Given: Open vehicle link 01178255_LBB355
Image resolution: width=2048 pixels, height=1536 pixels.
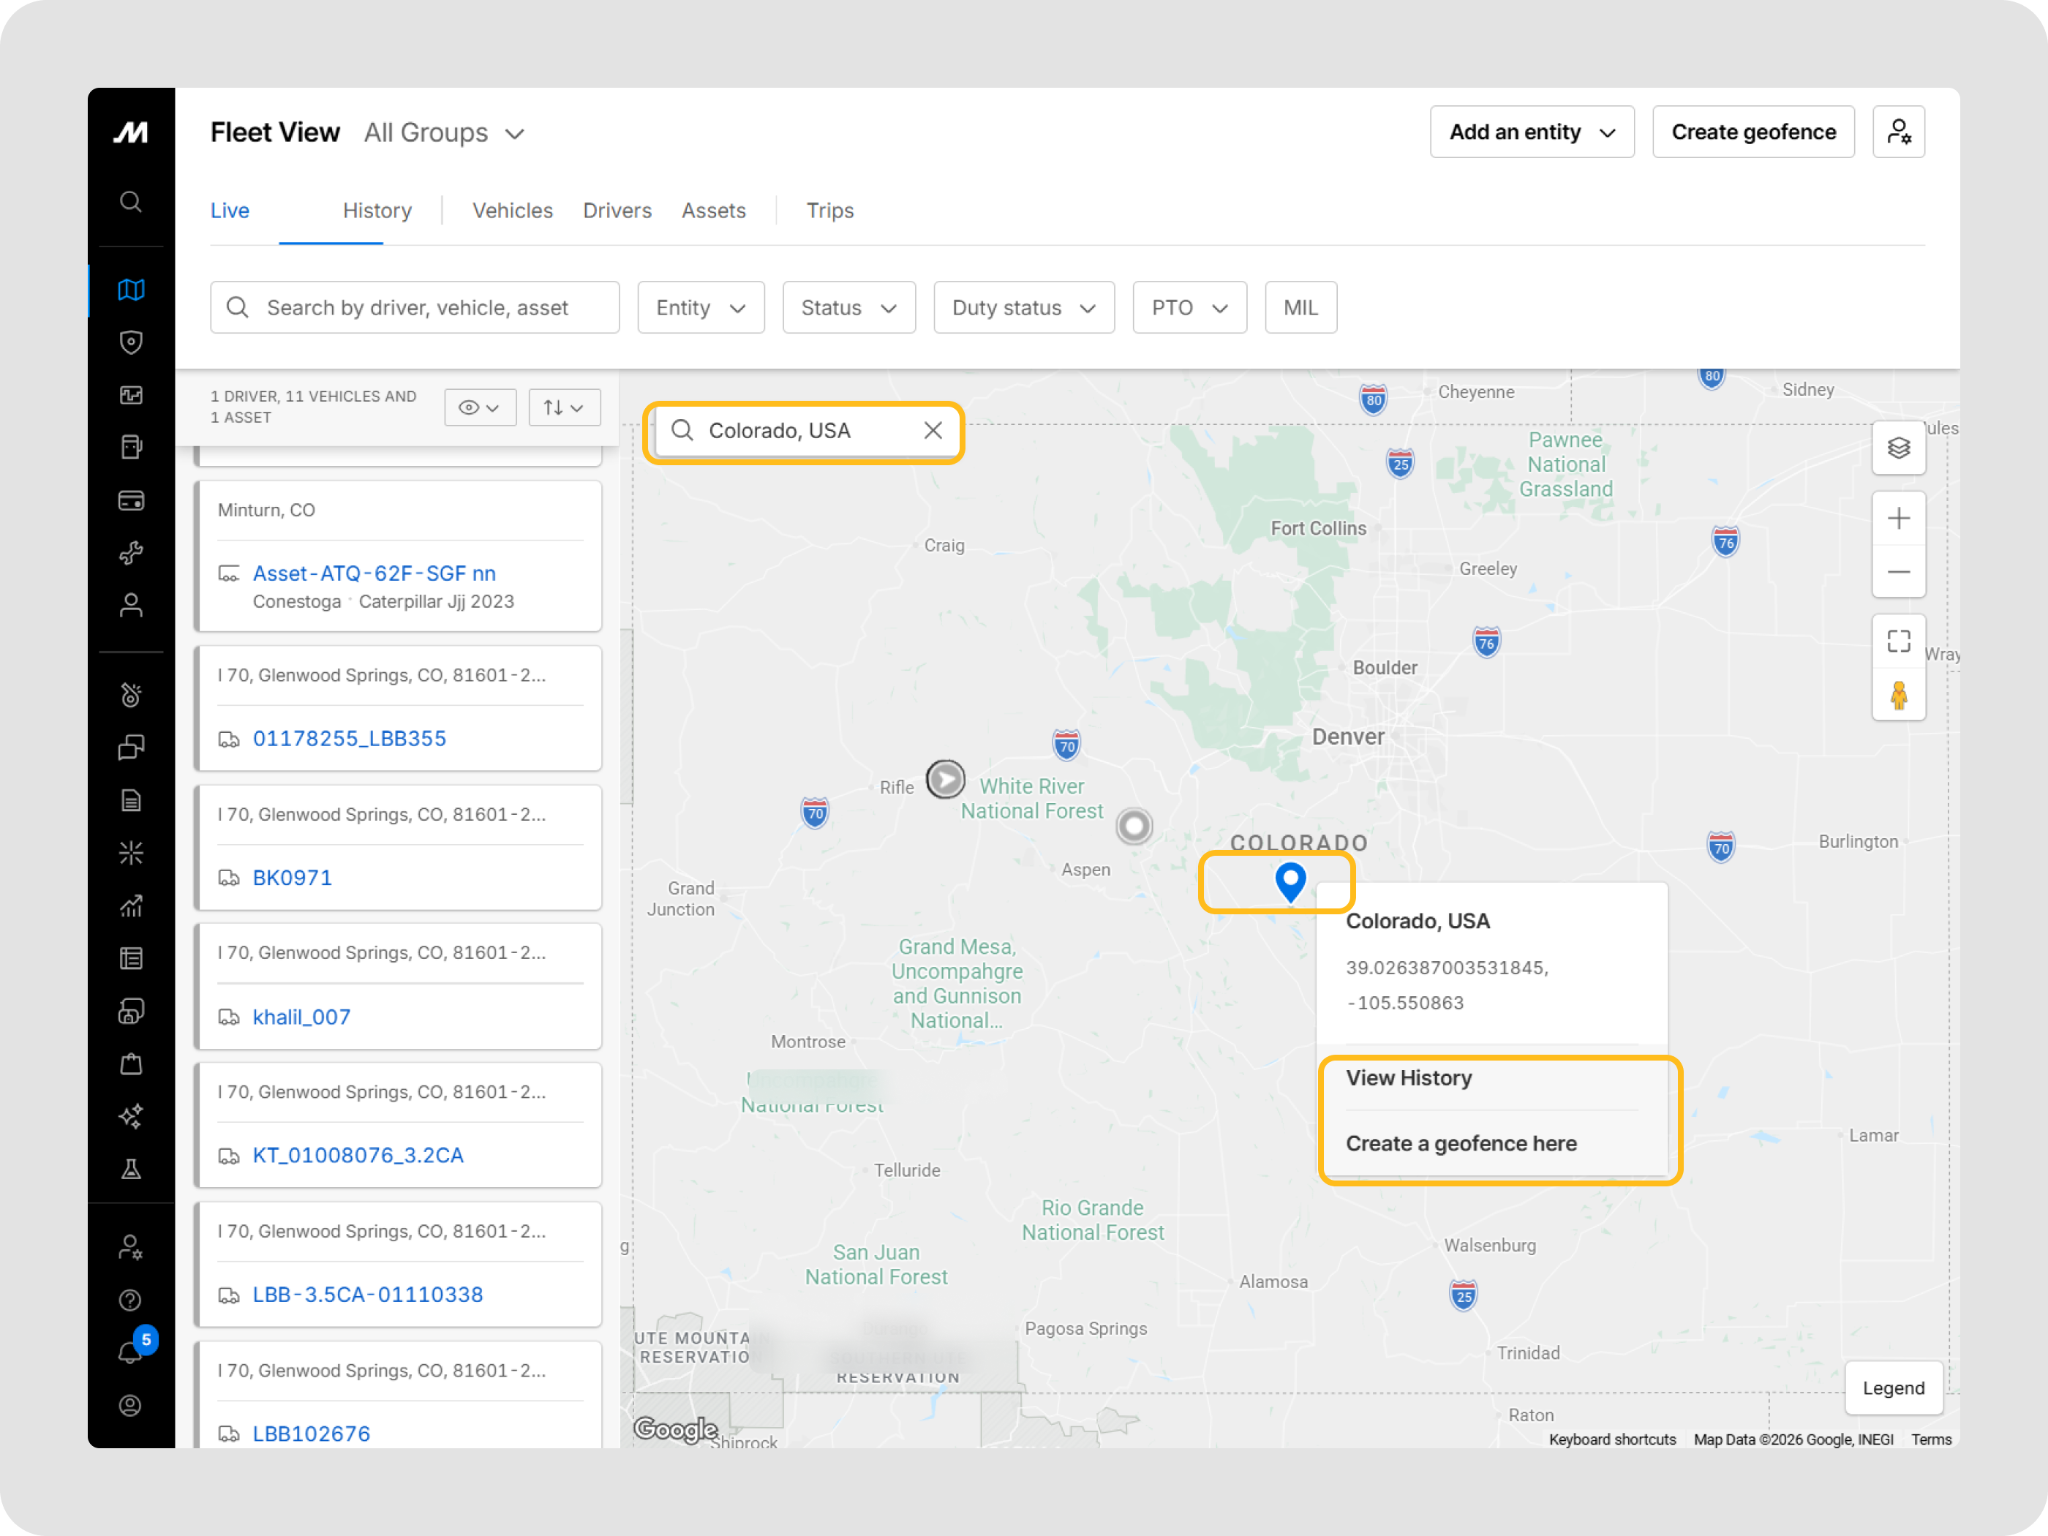Looking at the screenshot, I should point(349,738).
